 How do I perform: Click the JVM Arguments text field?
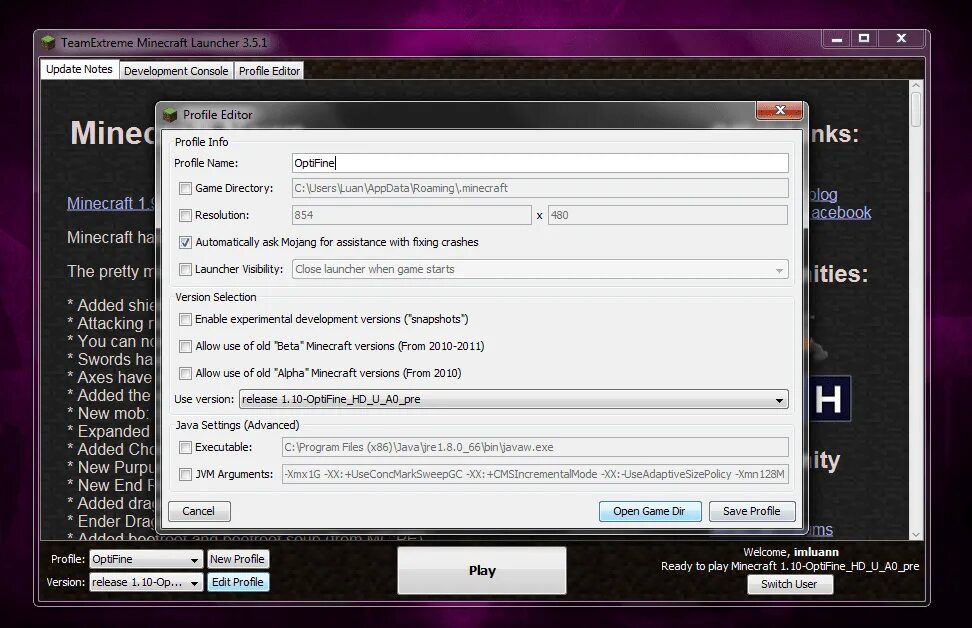(535, 474)
